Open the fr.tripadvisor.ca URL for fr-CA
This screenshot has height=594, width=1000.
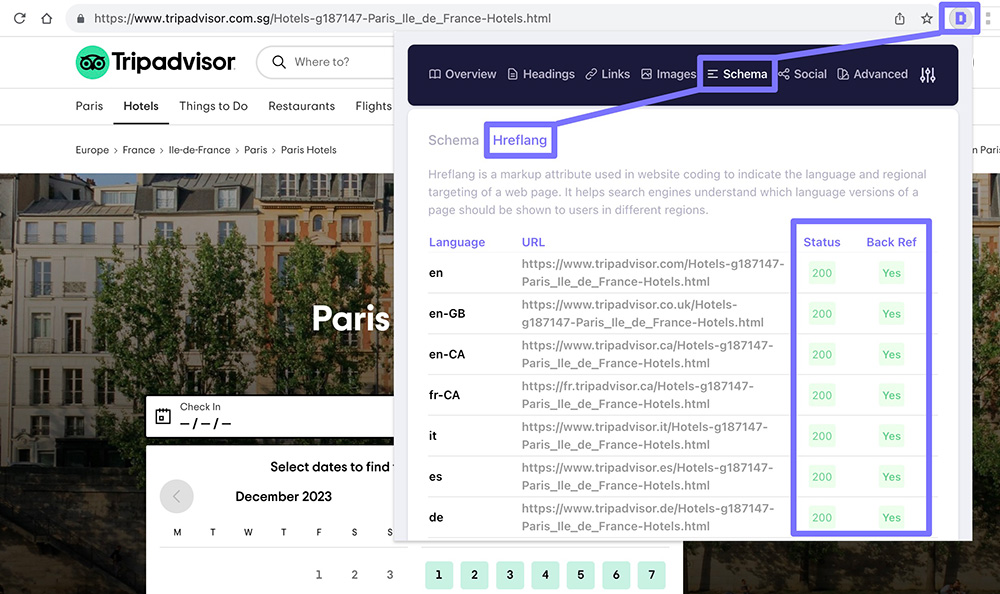(638, 396)
